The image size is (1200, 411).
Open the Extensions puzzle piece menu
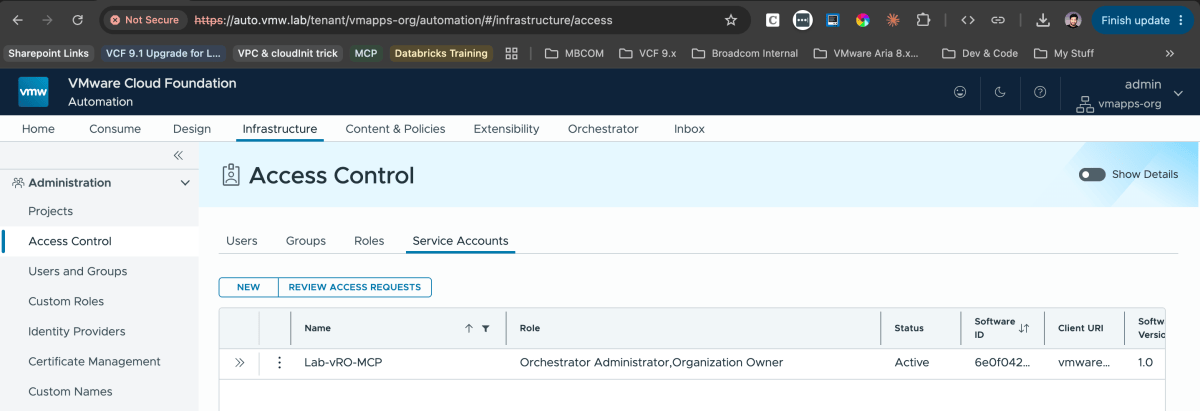pos(922,20)
